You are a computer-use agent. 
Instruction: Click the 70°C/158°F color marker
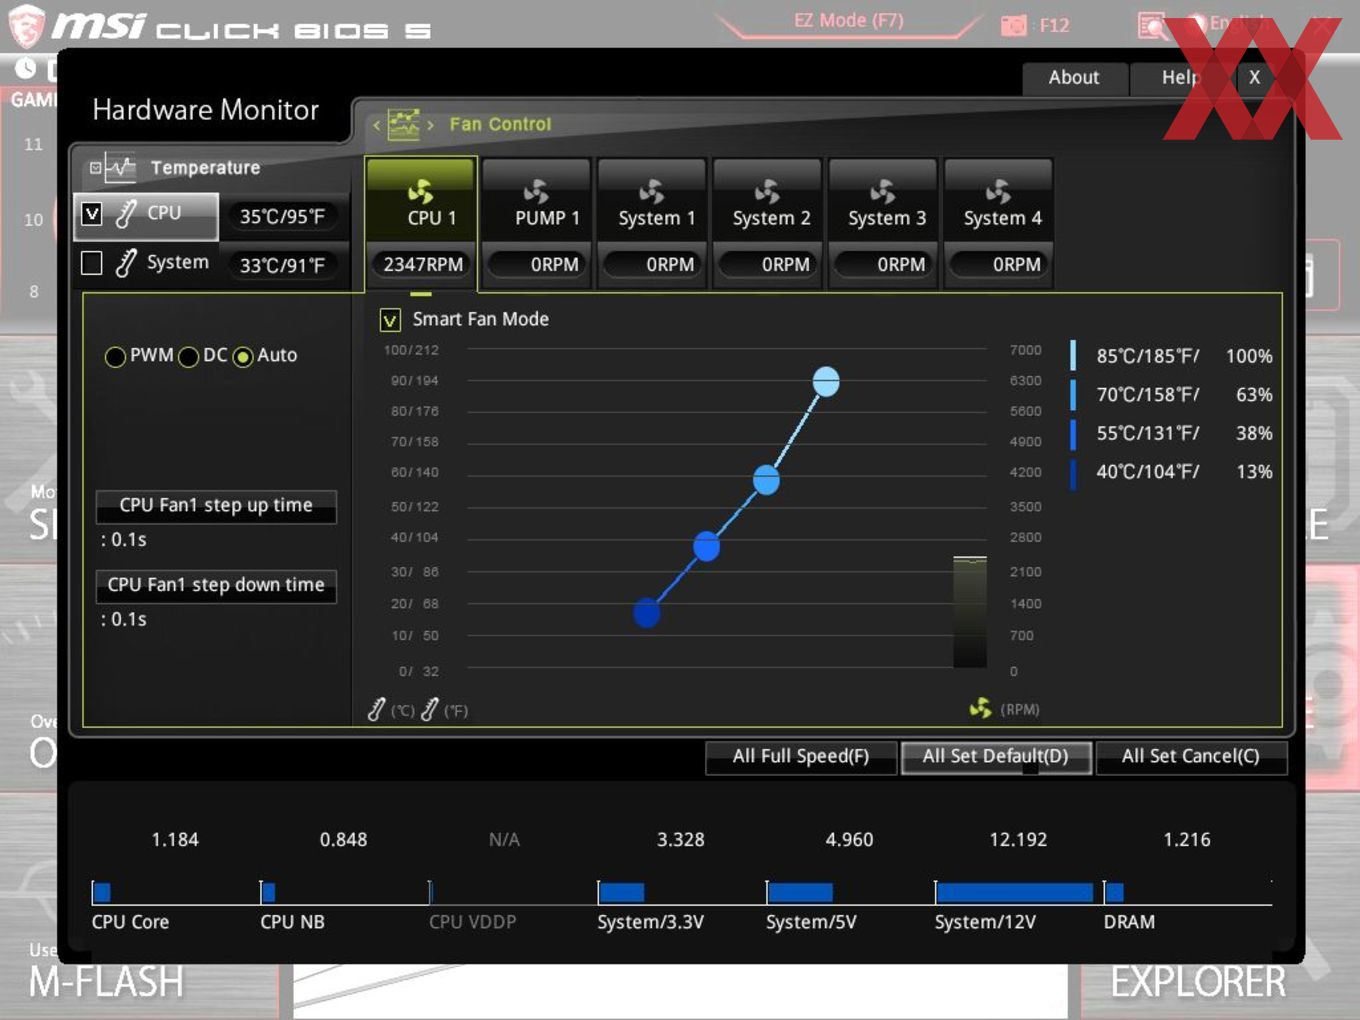(1073, 394)
